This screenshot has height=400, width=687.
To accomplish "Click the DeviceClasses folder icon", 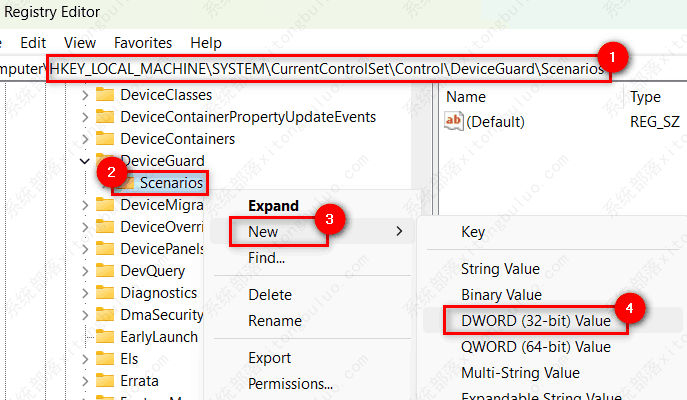I will (105, 95).
